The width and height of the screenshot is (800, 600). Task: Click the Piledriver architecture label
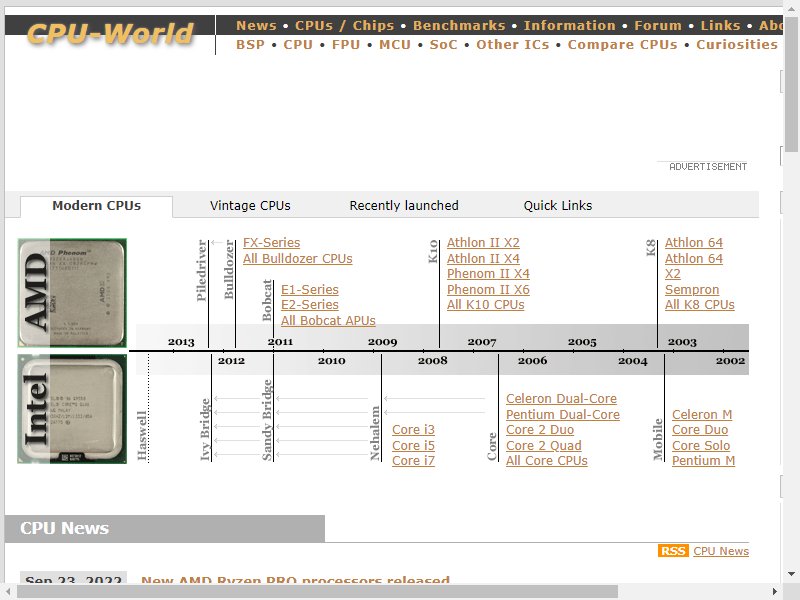coord(202,270)
